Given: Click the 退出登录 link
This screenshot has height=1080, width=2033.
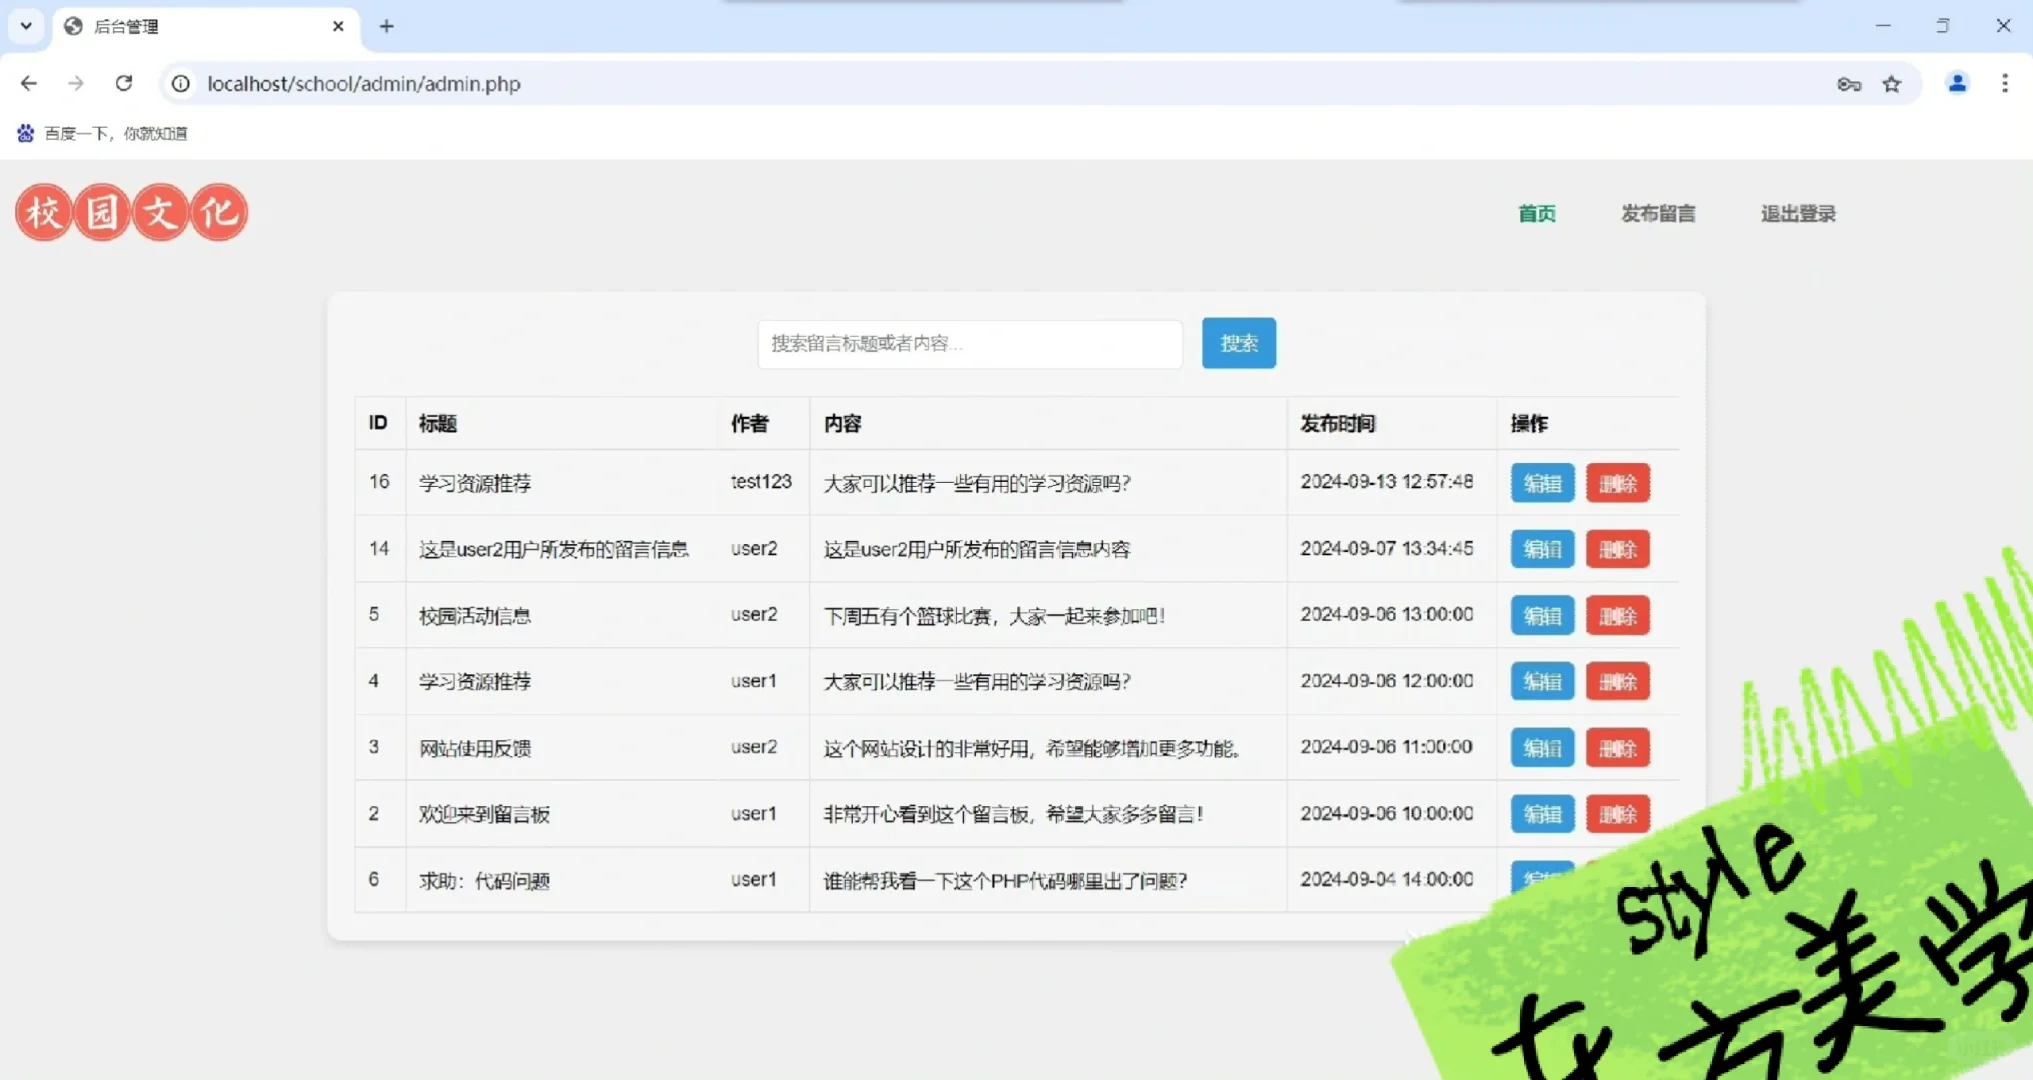Looking at the screenshot, I should (1797, 213).
